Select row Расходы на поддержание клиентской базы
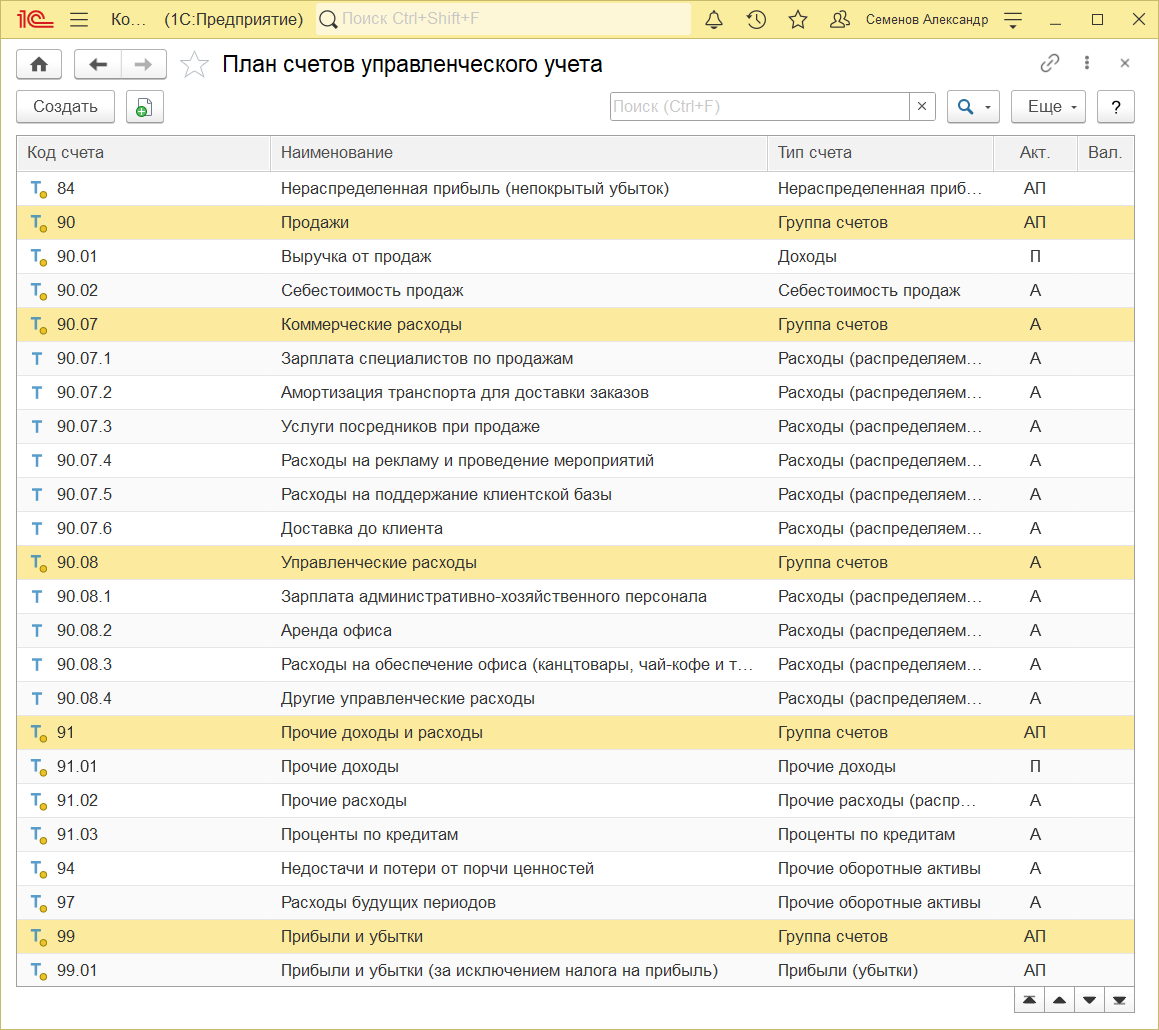 [x=575, y=495]
